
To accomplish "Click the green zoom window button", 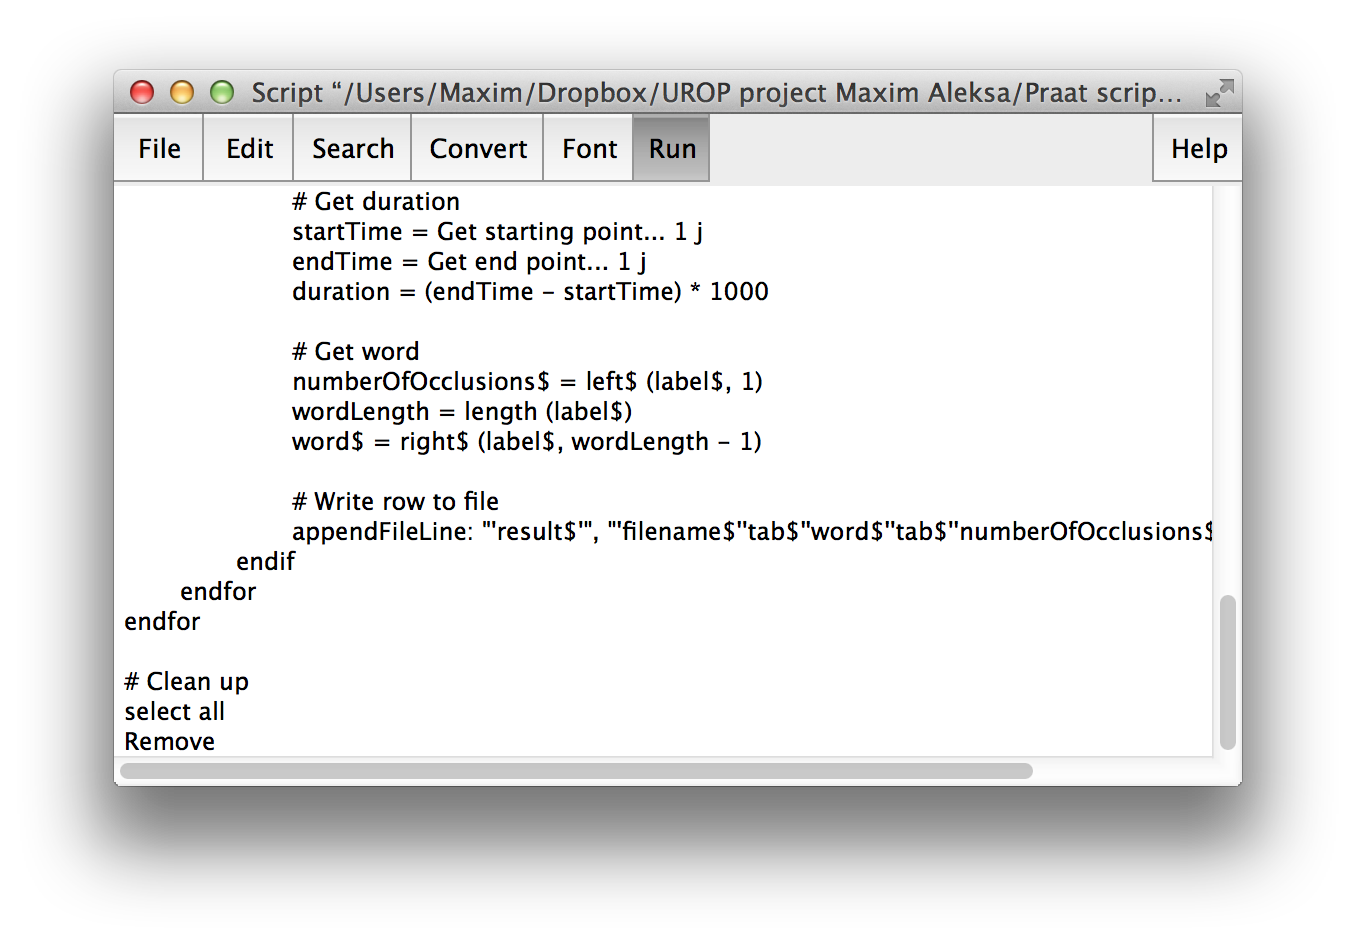I will (222, 93).
